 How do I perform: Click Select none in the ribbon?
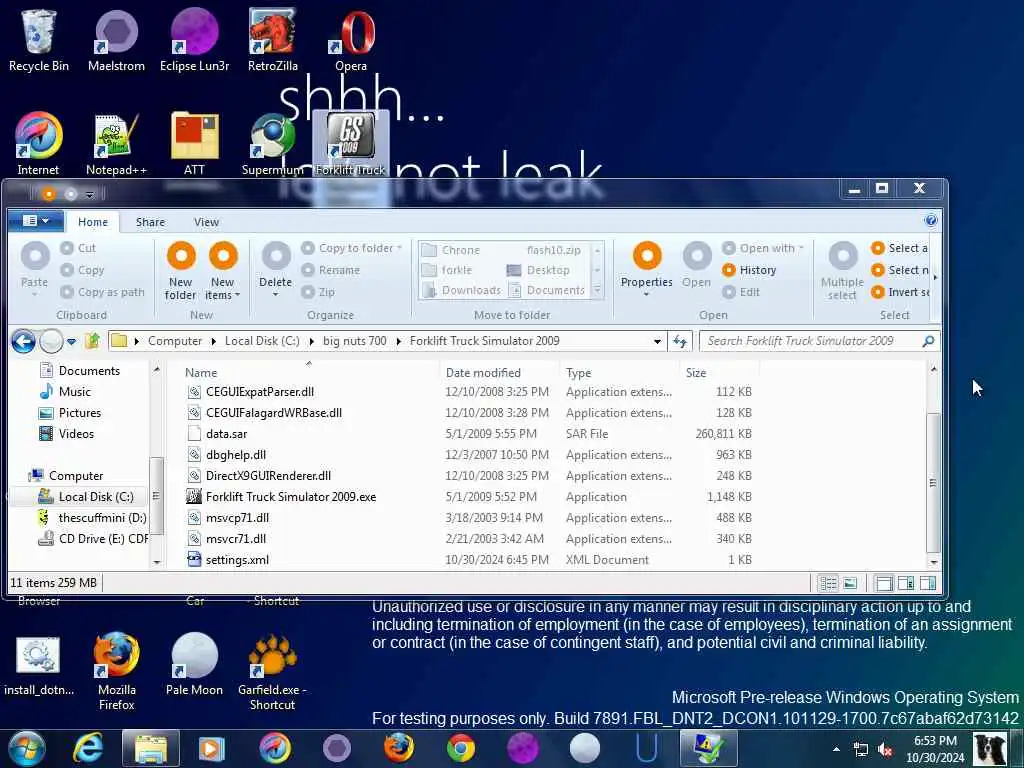(x=900, y=270)
